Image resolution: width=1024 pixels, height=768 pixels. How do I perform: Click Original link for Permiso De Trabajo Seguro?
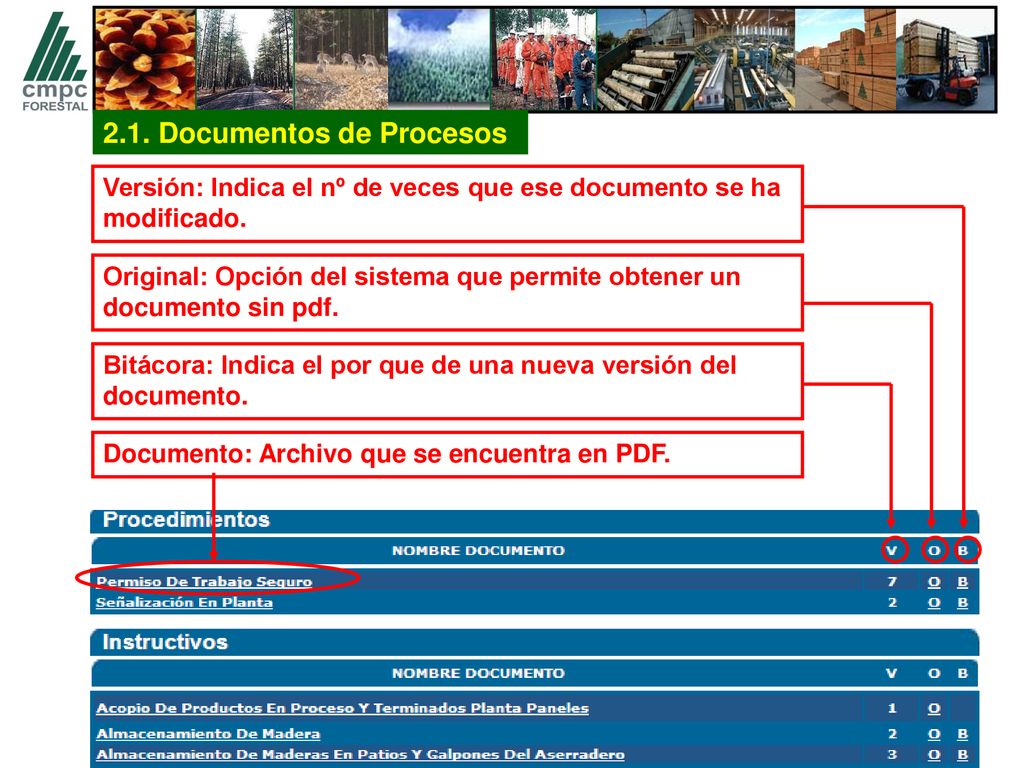[934, 581]
